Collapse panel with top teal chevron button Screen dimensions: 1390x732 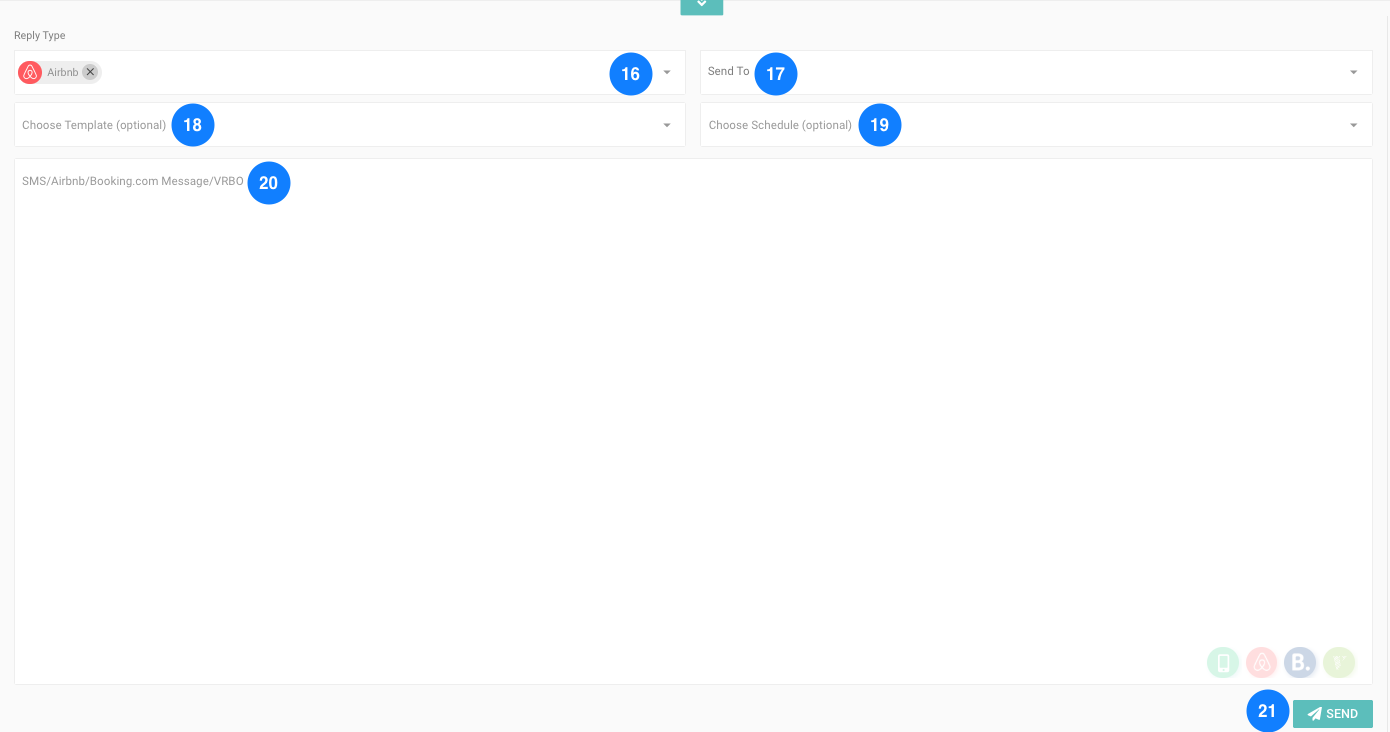pos(701,5)
